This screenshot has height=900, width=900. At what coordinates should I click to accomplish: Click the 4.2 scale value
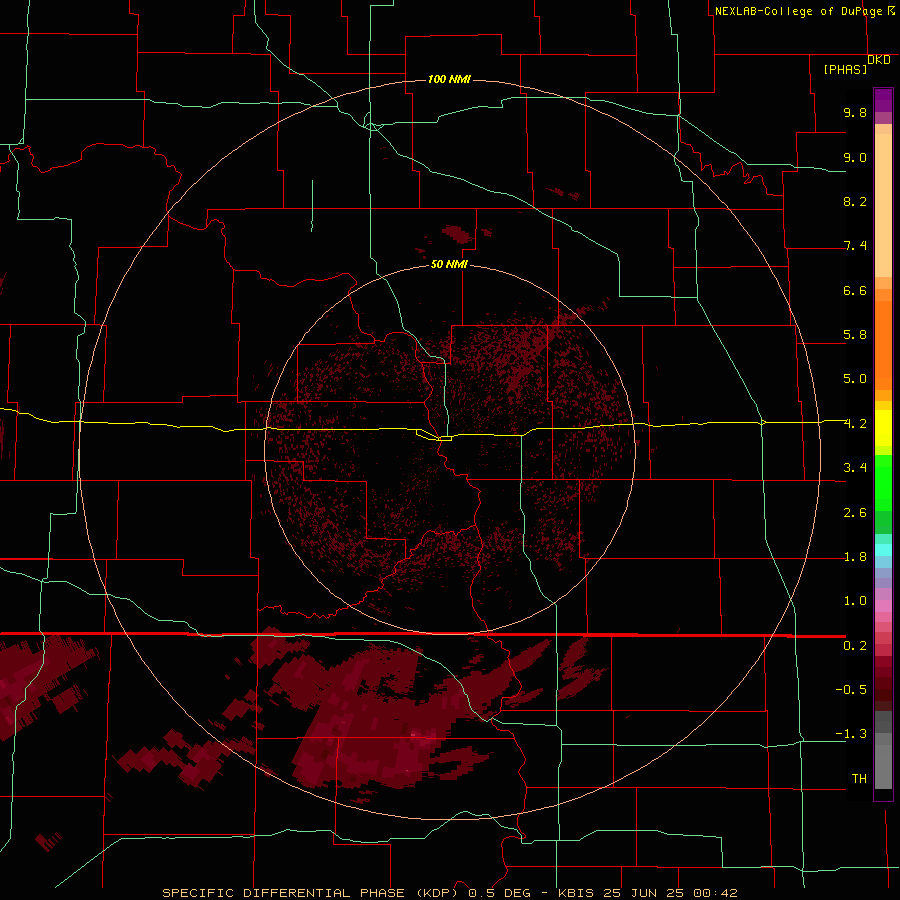point(855,424)
